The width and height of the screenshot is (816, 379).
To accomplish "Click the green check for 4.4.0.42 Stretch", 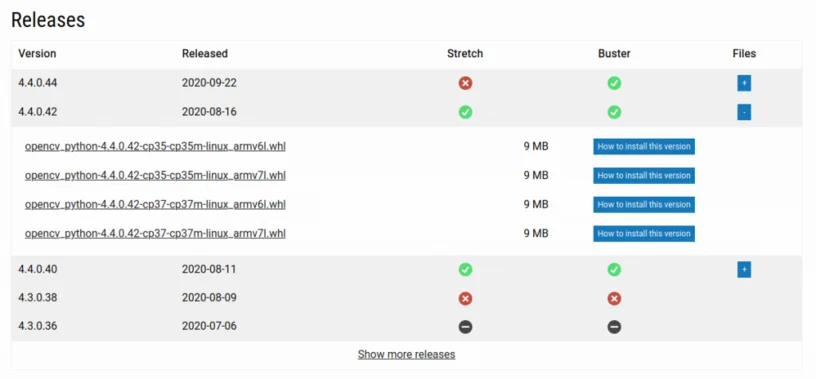I will pos(465,112).
